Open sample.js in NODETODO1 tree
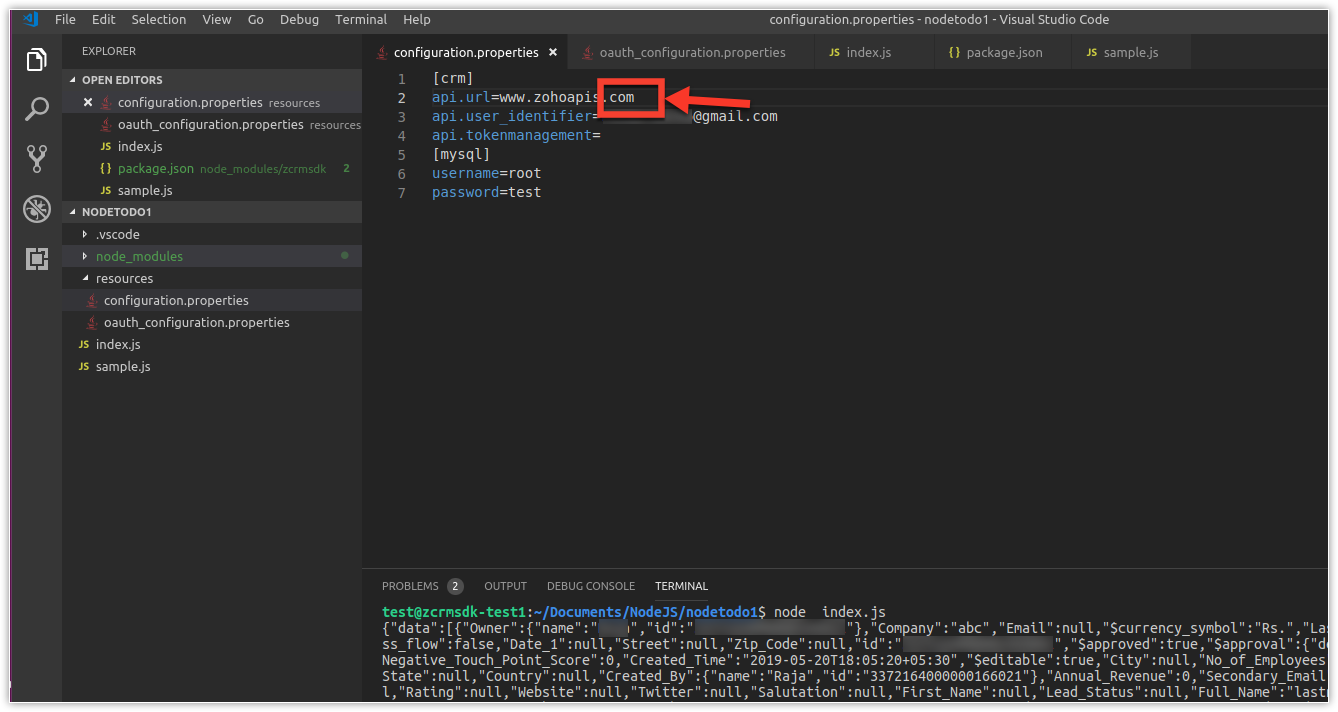1338x712 pixels. point(212,366)
